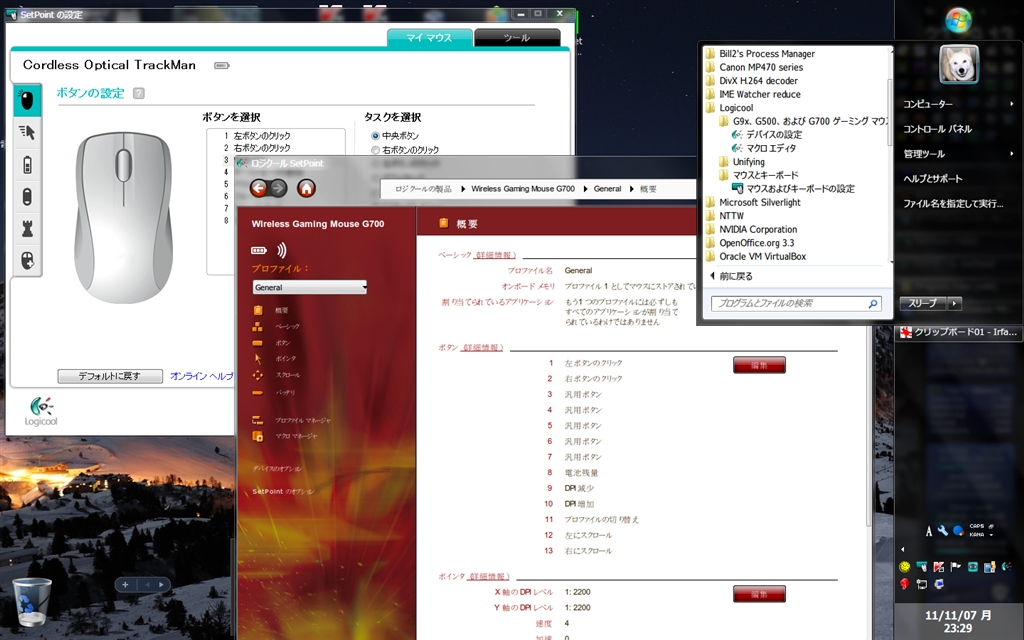Screen dimensions: 1024x640
Task: Click the battery indicator next to Cordless Optical TrackMan
Action: pyautogui.click(x=222, y=65)
